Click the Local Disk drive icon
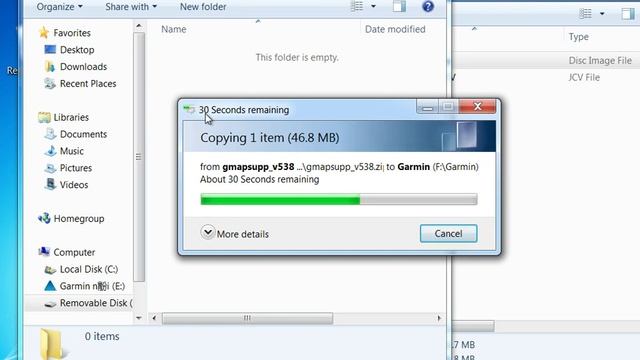 50,270
